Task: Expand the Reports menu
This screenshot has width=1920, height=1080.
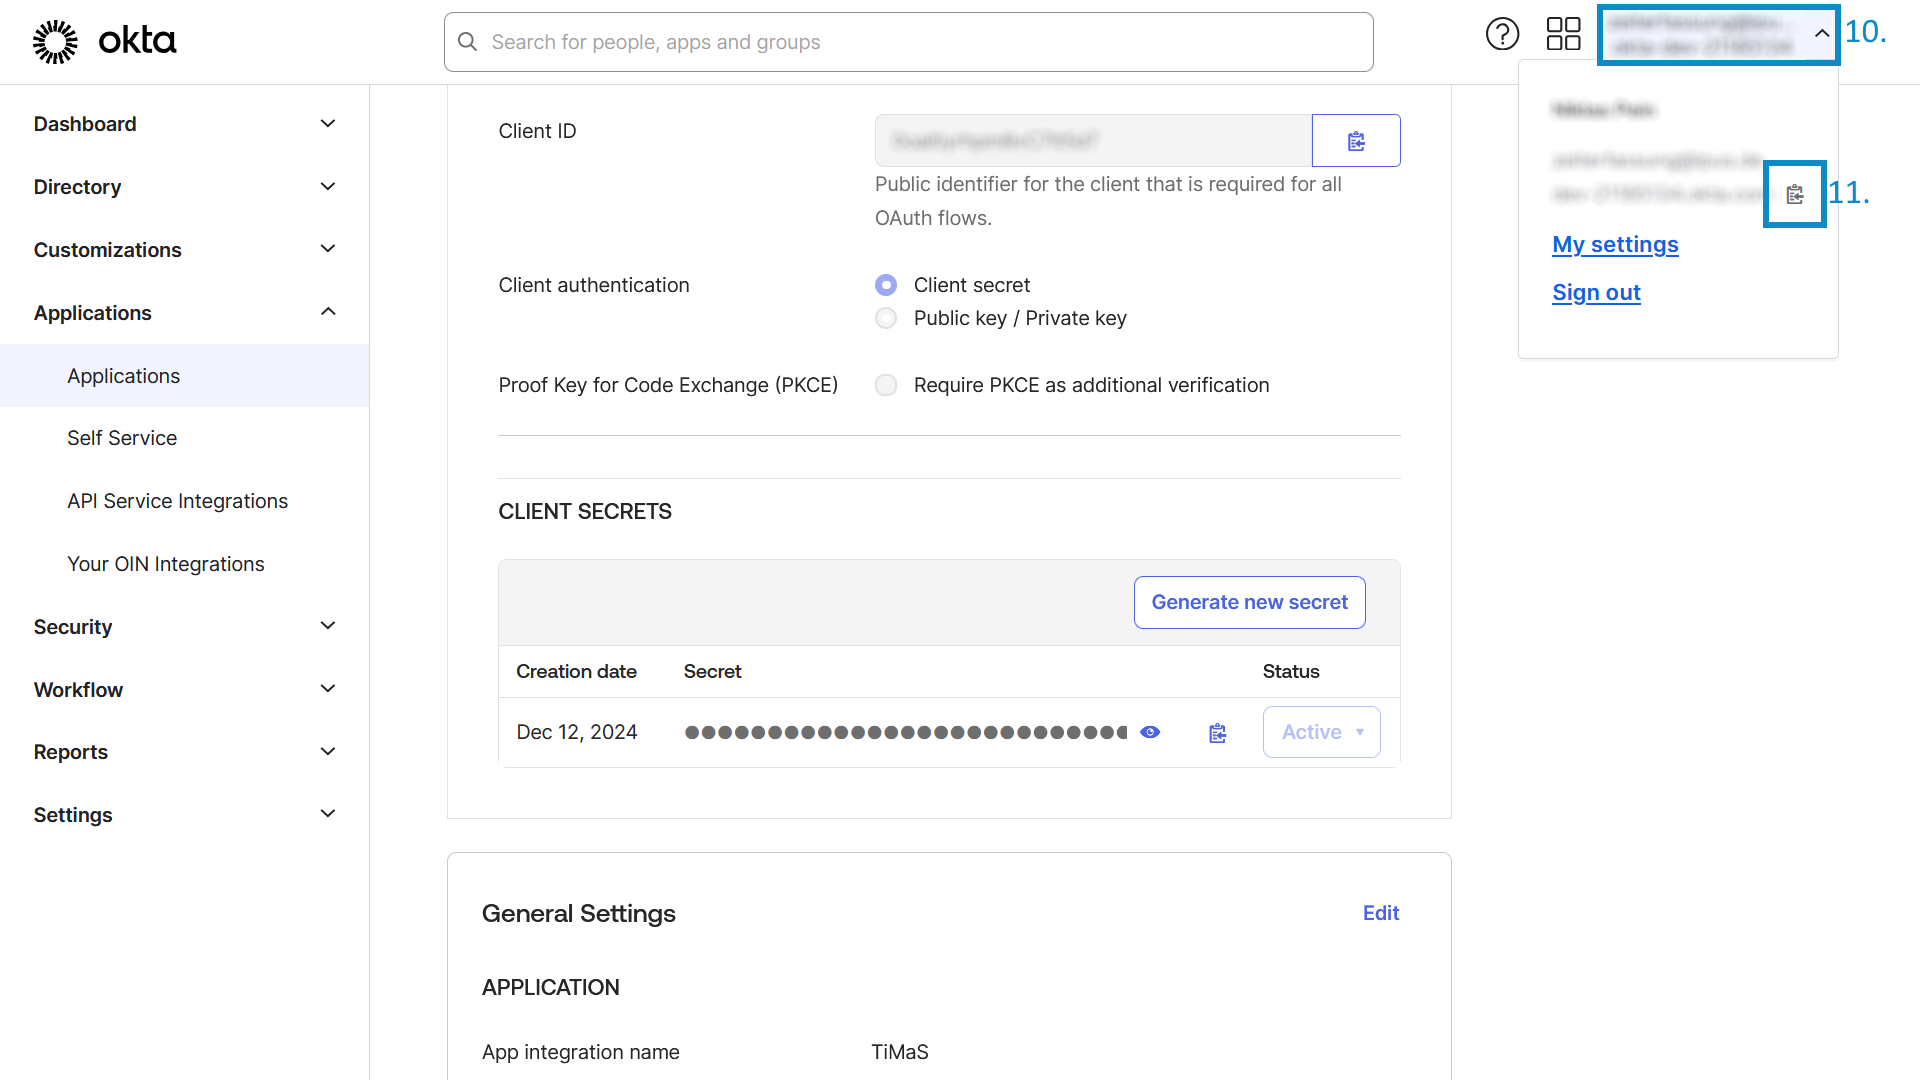Action: pyautogui.click(x=185, y=752)
